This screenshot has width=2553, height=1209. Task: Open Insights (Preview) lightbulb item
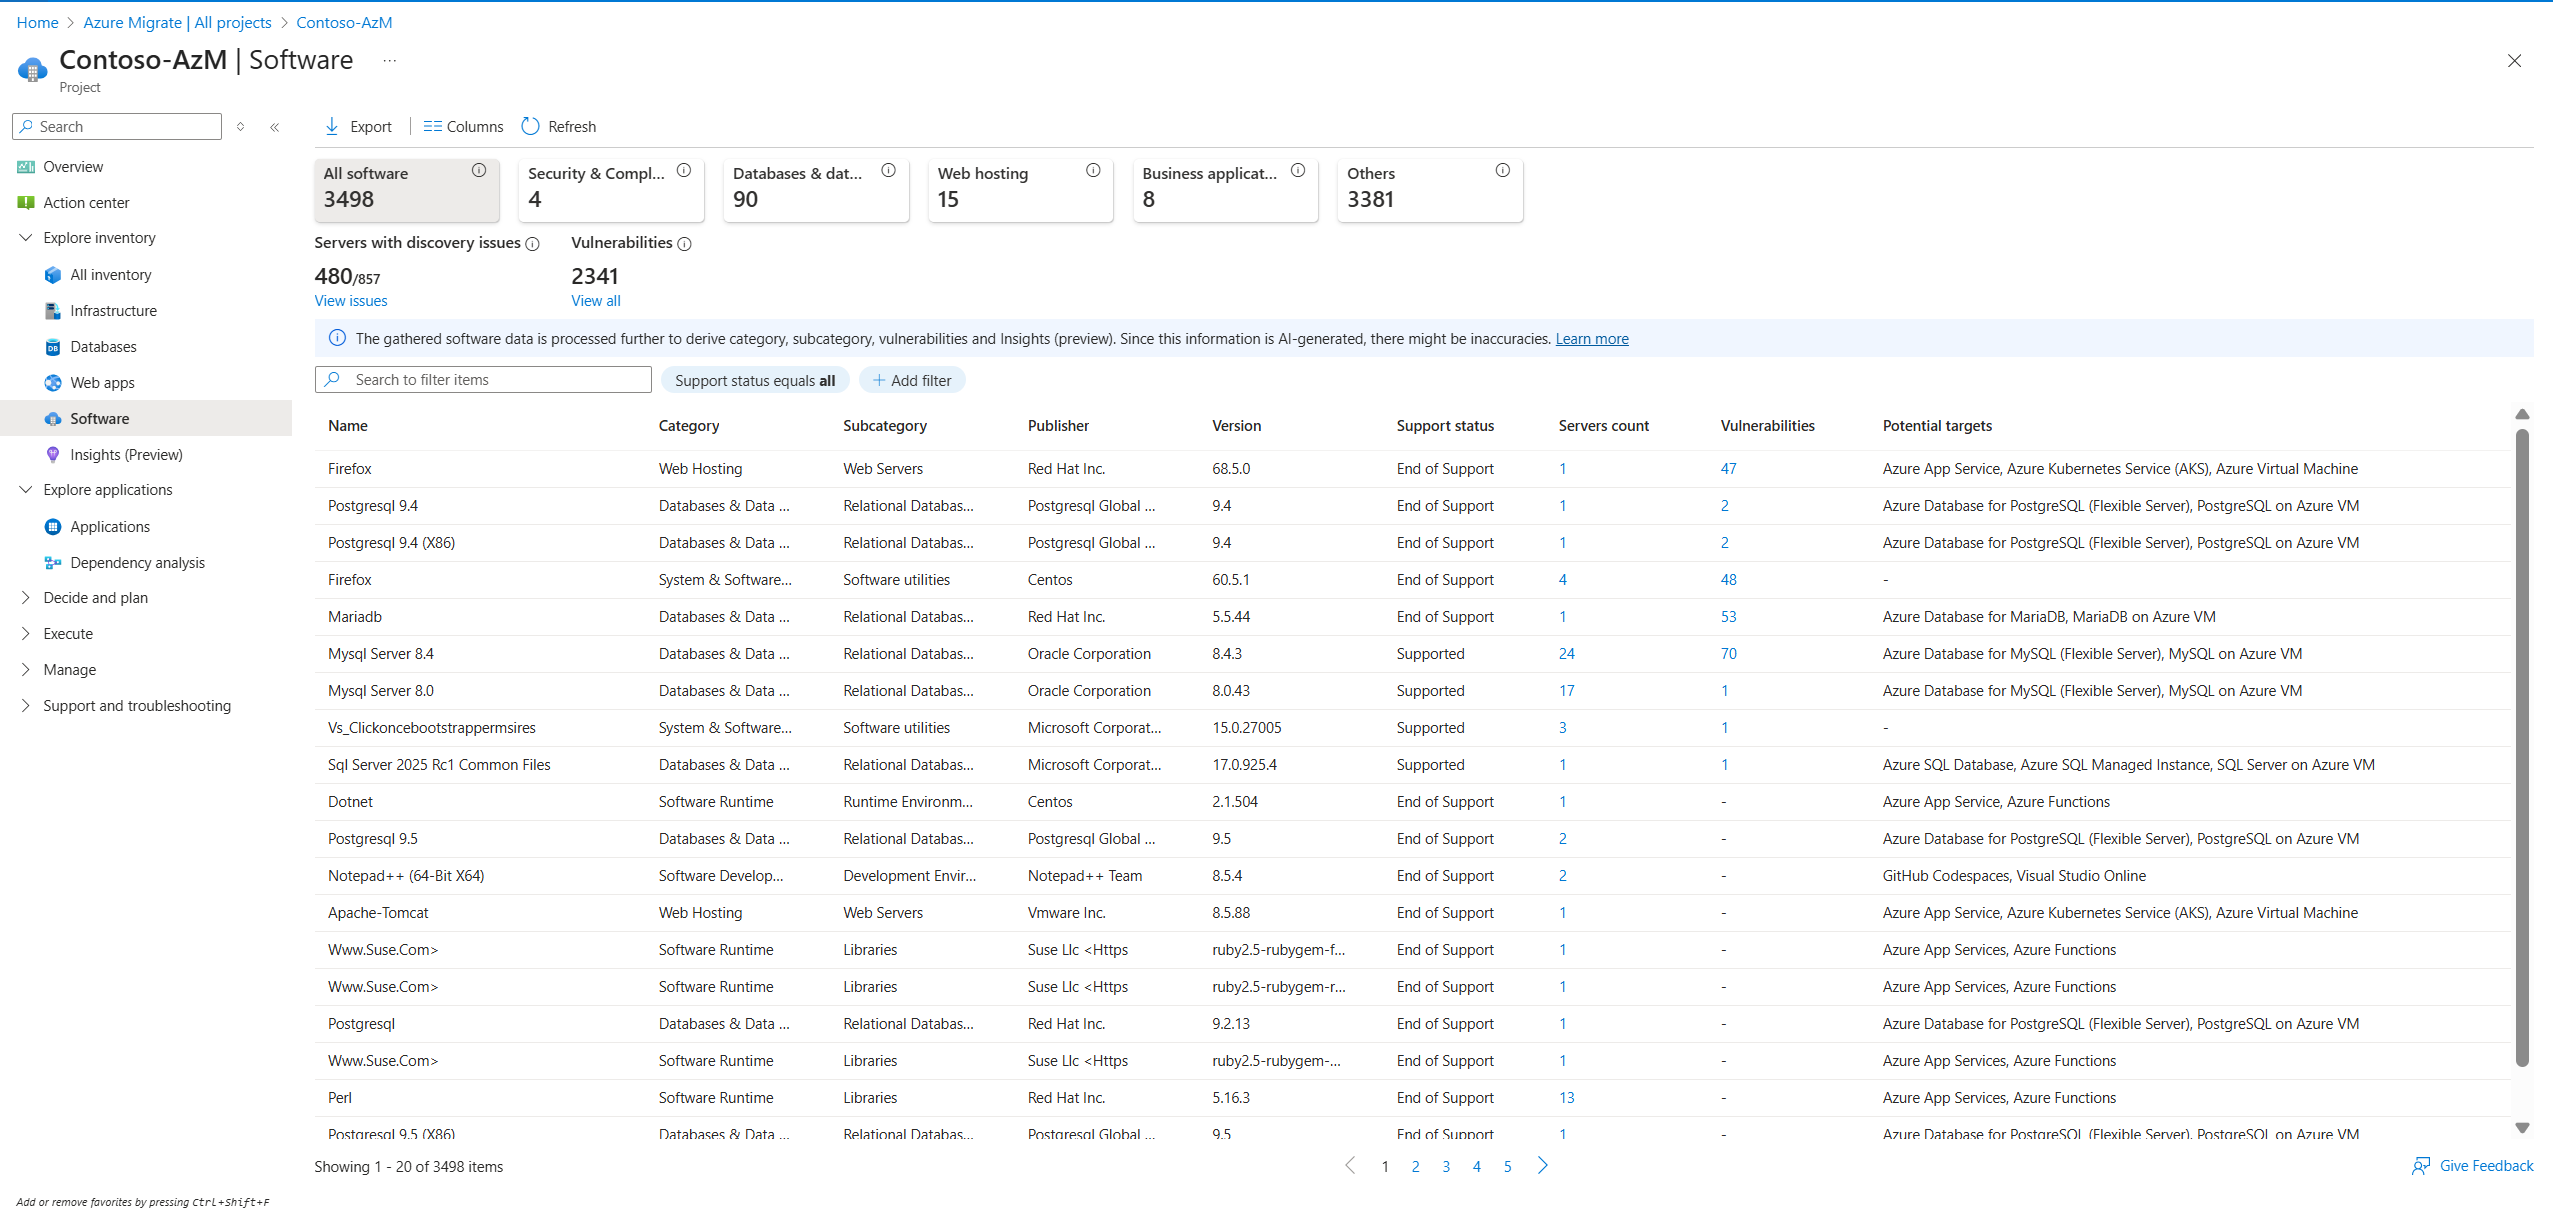(126, 454)
